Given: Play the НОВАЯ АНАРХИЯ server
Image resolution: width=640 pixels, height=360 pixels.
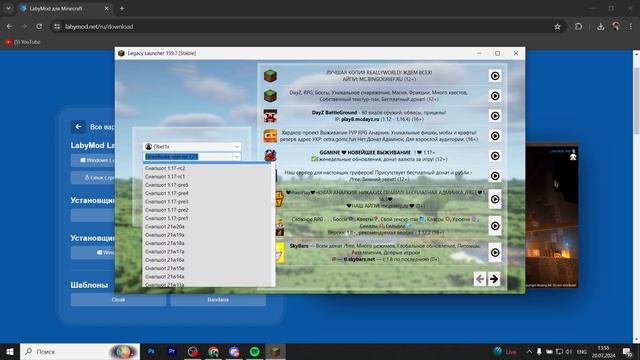Looking at the screenshot, I should tap(495, 199).
